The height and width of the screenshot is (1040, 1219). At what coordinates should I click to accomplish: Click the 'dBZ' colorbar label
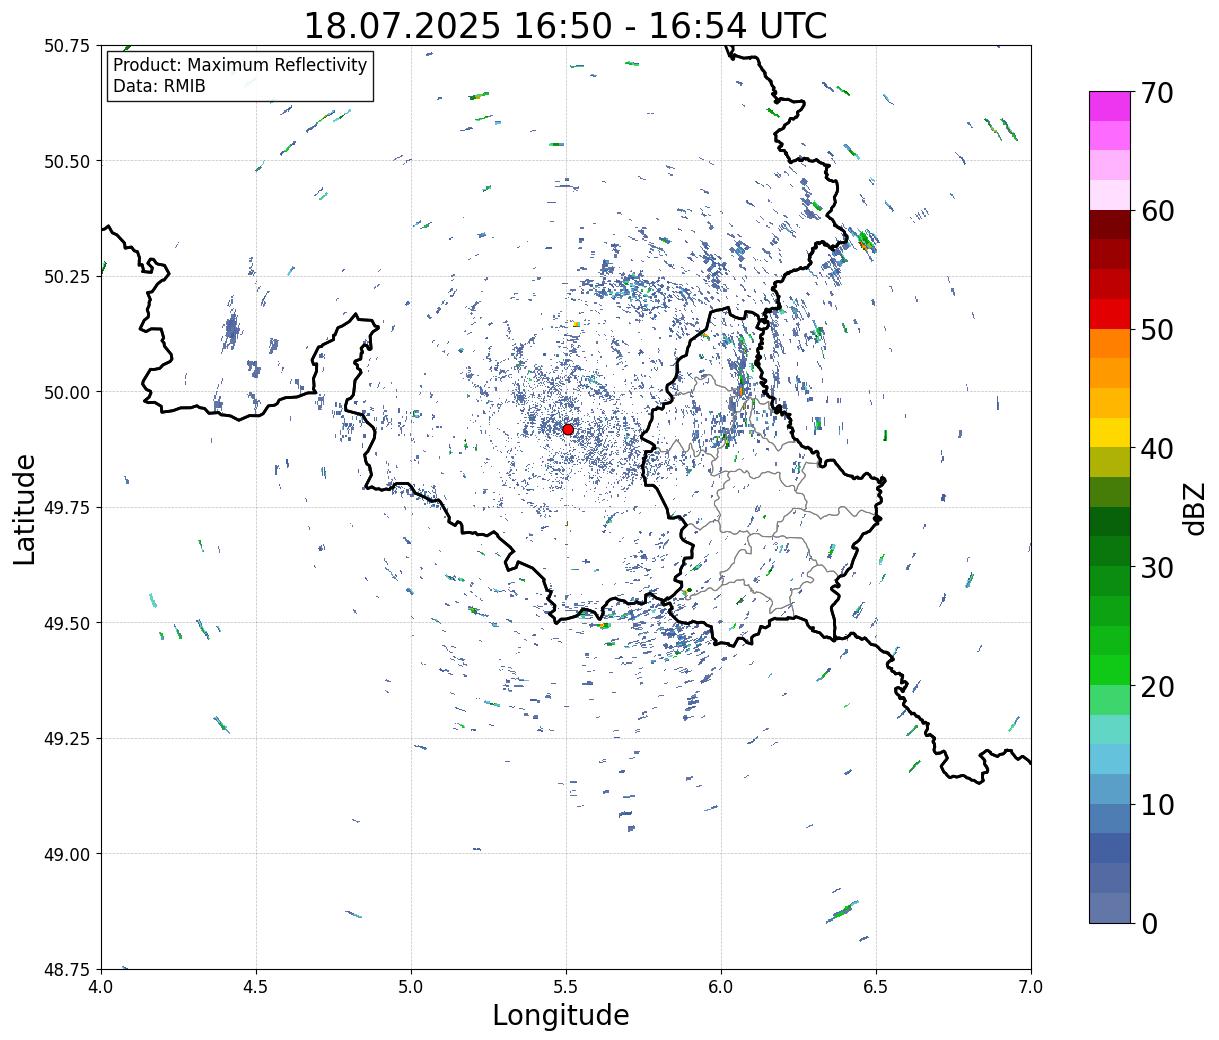1194,507
